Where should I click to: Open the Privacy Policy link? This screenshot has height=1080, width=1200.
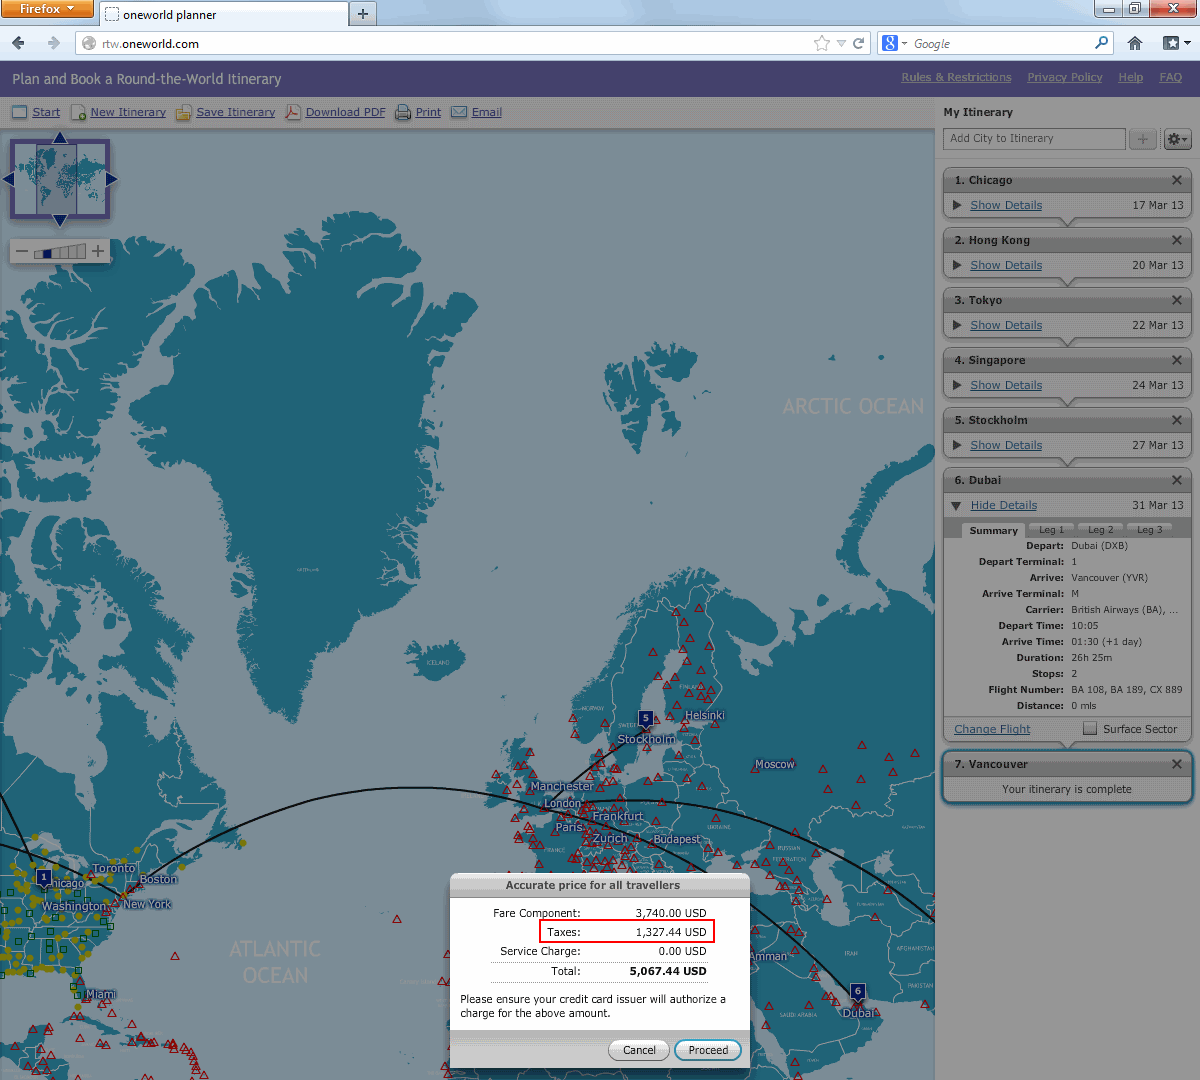coord(1064,77)
